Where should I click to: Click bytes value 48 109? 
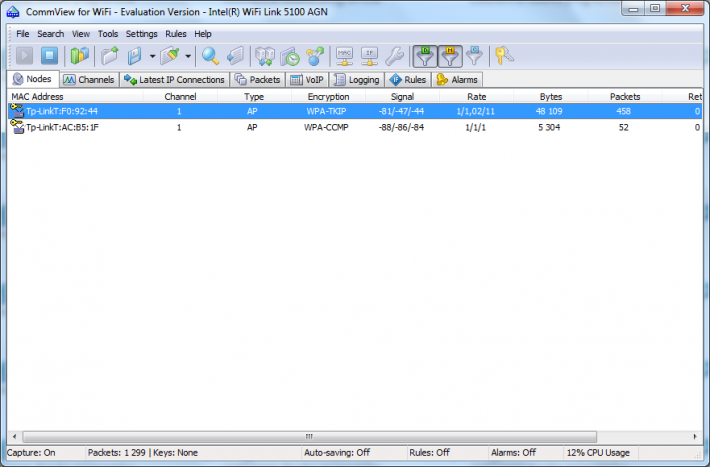[x=549, y=111]
